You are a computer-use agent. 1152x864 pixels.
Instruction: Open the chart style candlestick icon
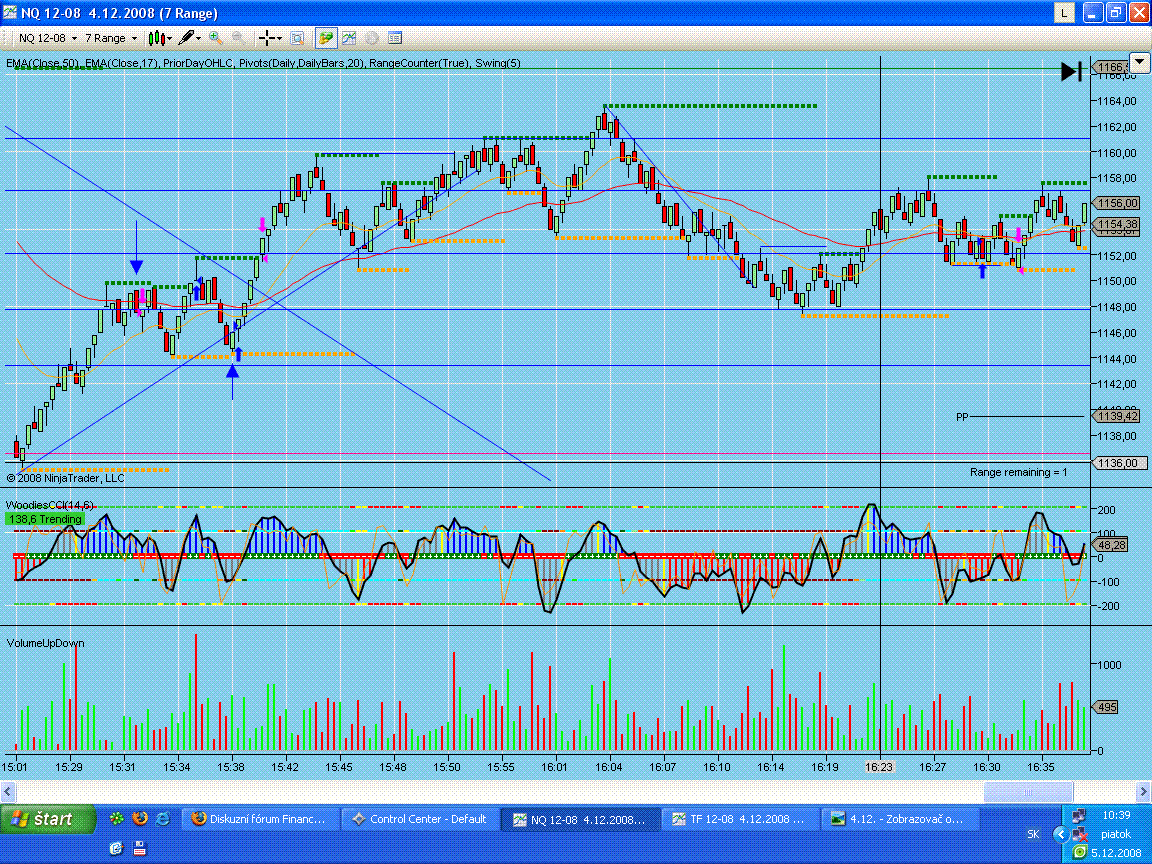156,38
